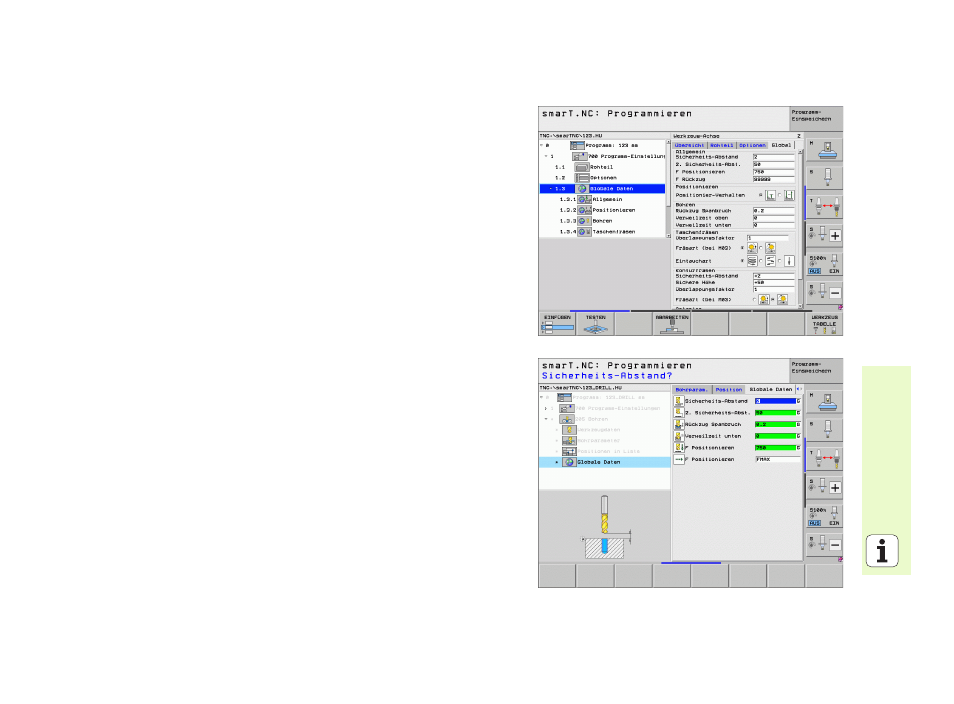954x704 pixels.
Task: Click the FMAX field in lower screen
Action: click(x=778, y=459)
